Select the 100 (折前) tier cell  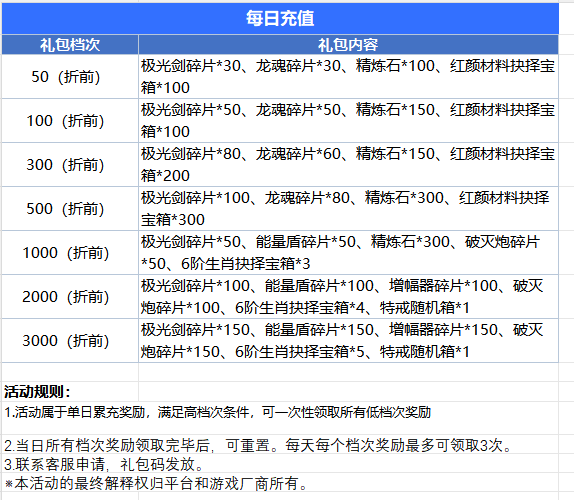[x=70, y=120]
